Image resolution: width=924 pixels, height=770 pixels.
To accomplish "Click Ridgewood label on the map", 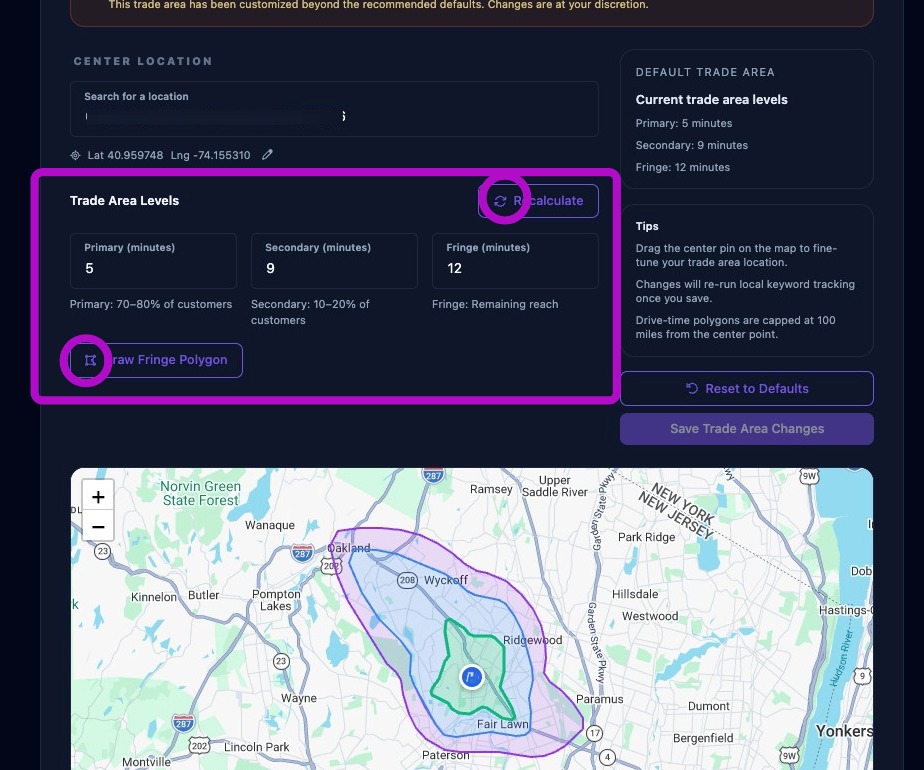I will (532, 640).
